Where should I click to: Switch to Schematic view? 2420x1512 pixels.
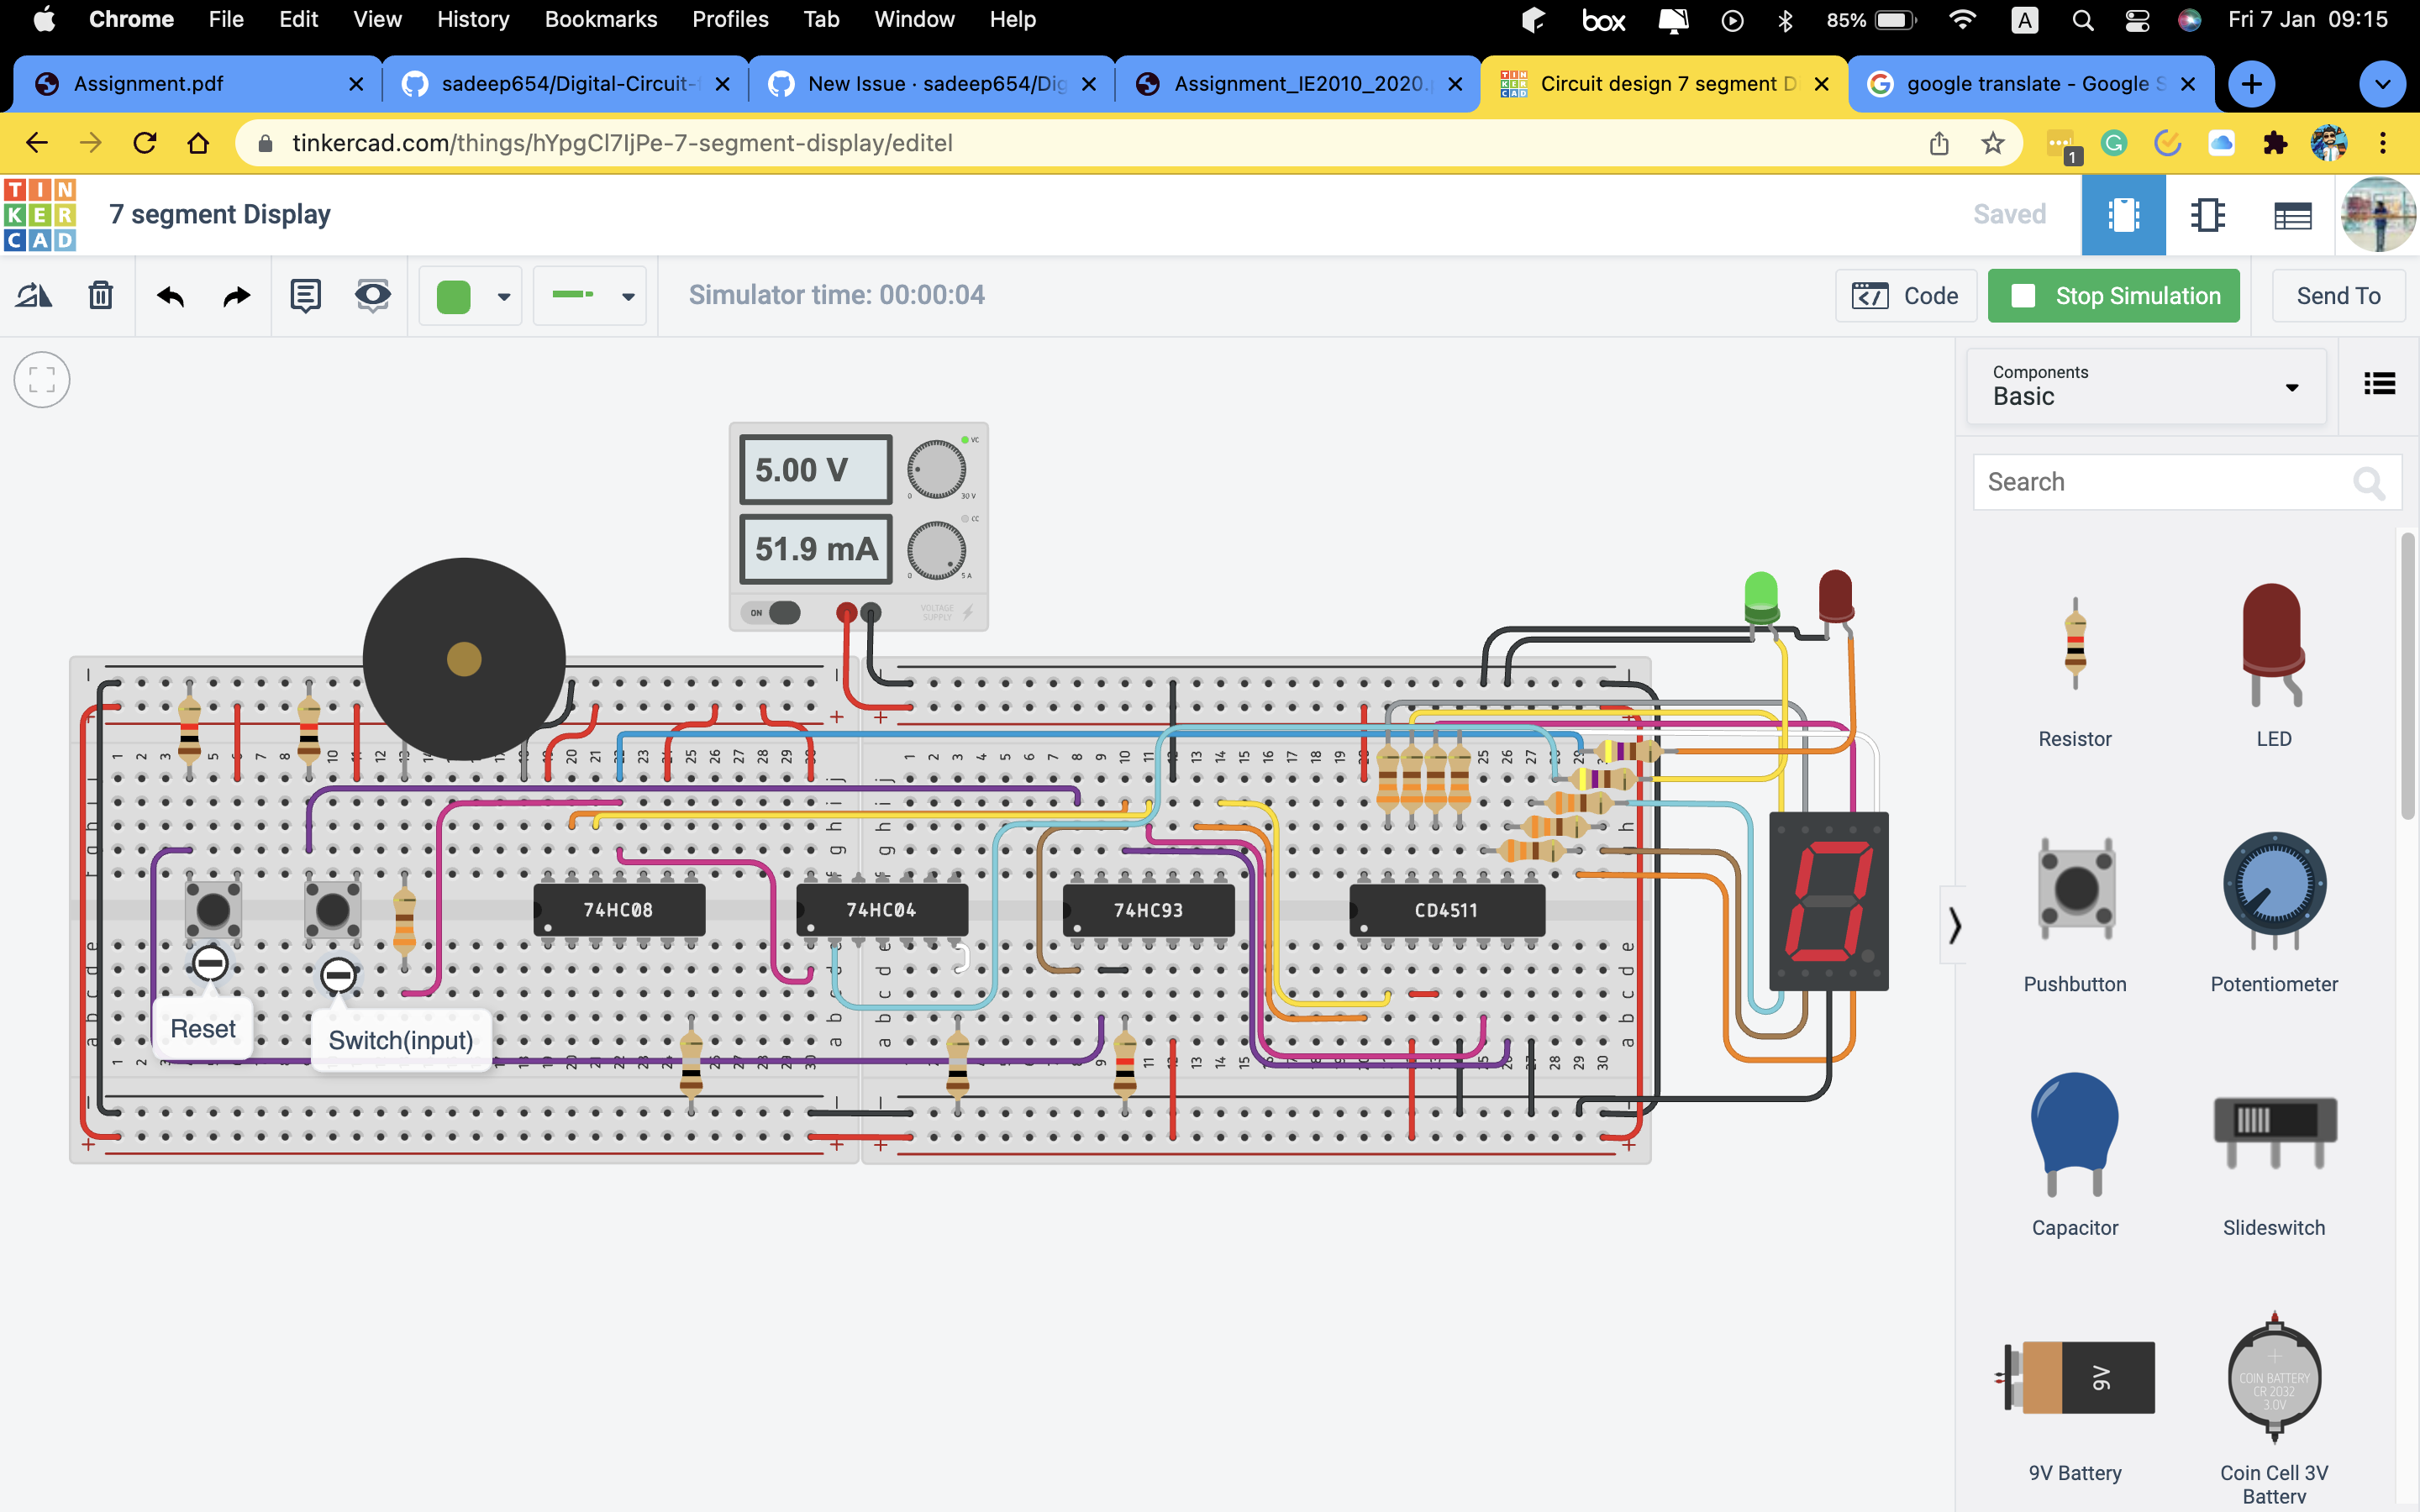[2207, 214]
